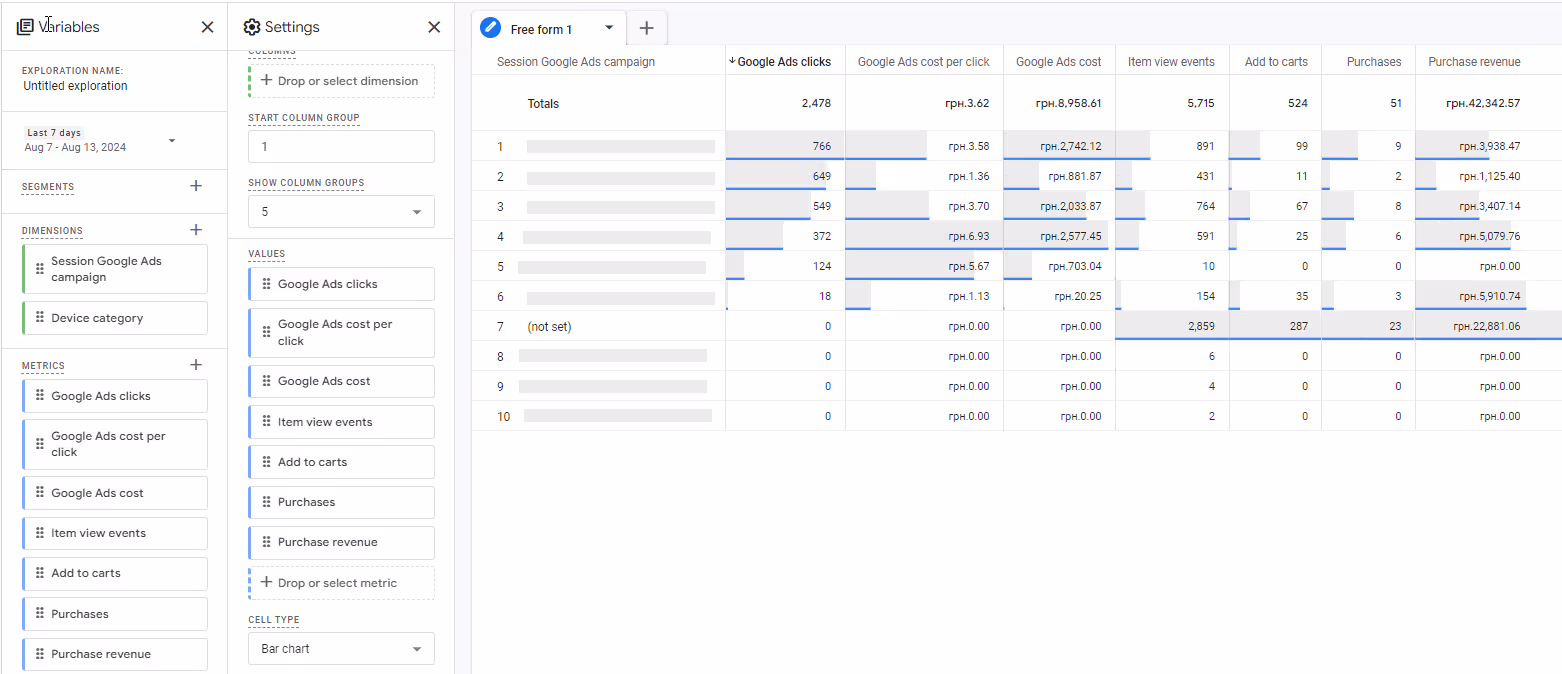Close the Variables panel
The height and width of the screenshot is (674, 1562).
click(207, 27)
